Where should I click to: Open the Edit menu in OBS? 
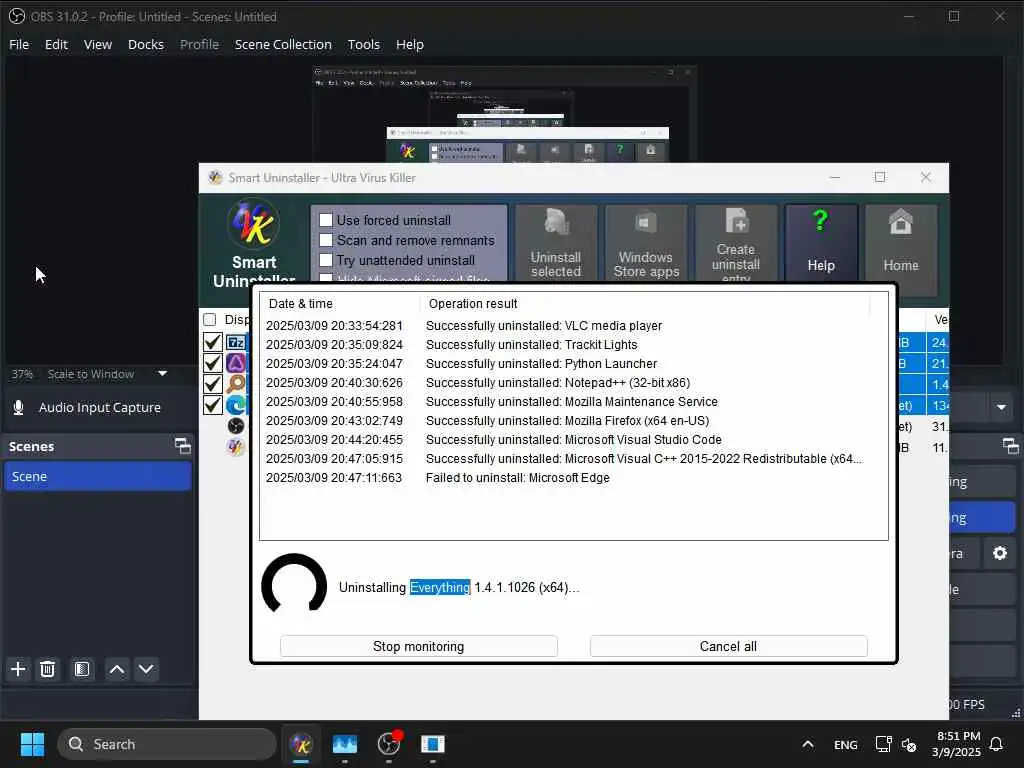click(56, 44)
